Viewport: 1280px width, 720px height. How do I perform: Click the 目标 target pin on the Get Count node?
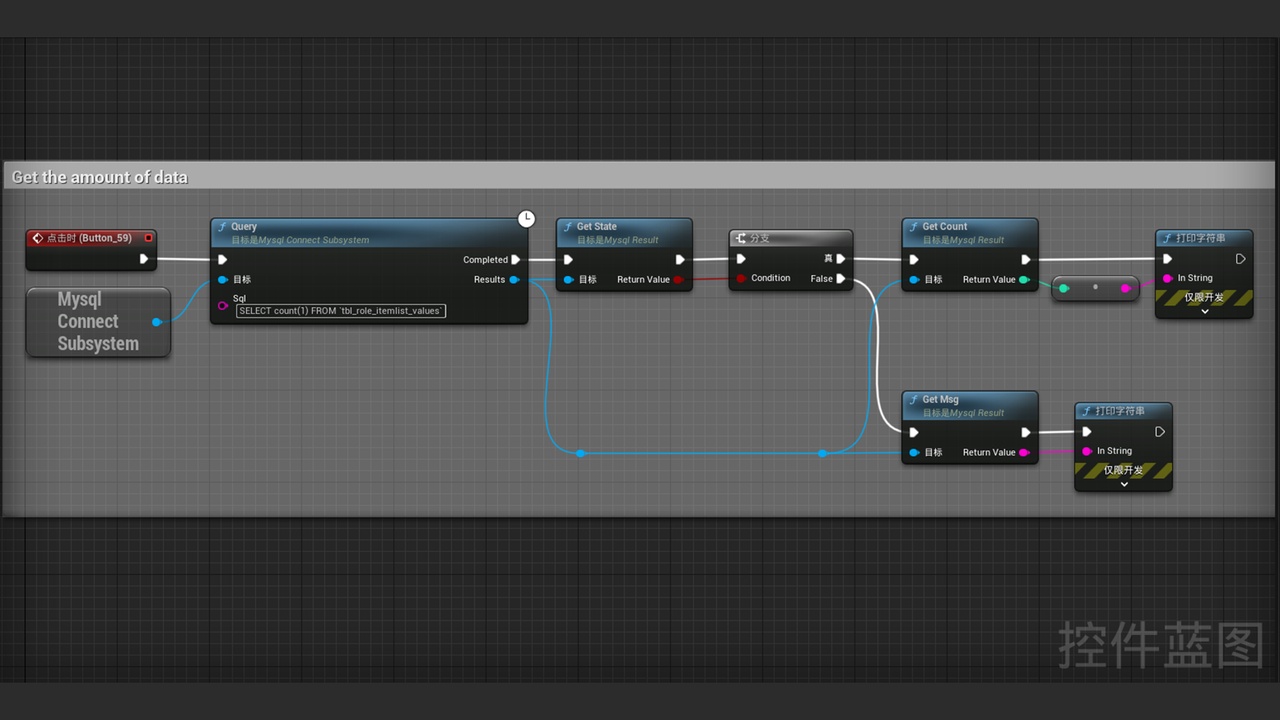(914, 280)
